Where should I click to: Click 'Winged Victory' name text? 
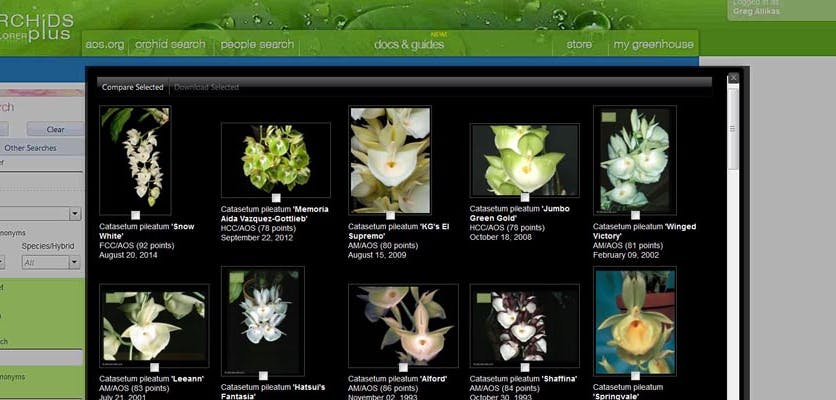click(x=645, y=231)
